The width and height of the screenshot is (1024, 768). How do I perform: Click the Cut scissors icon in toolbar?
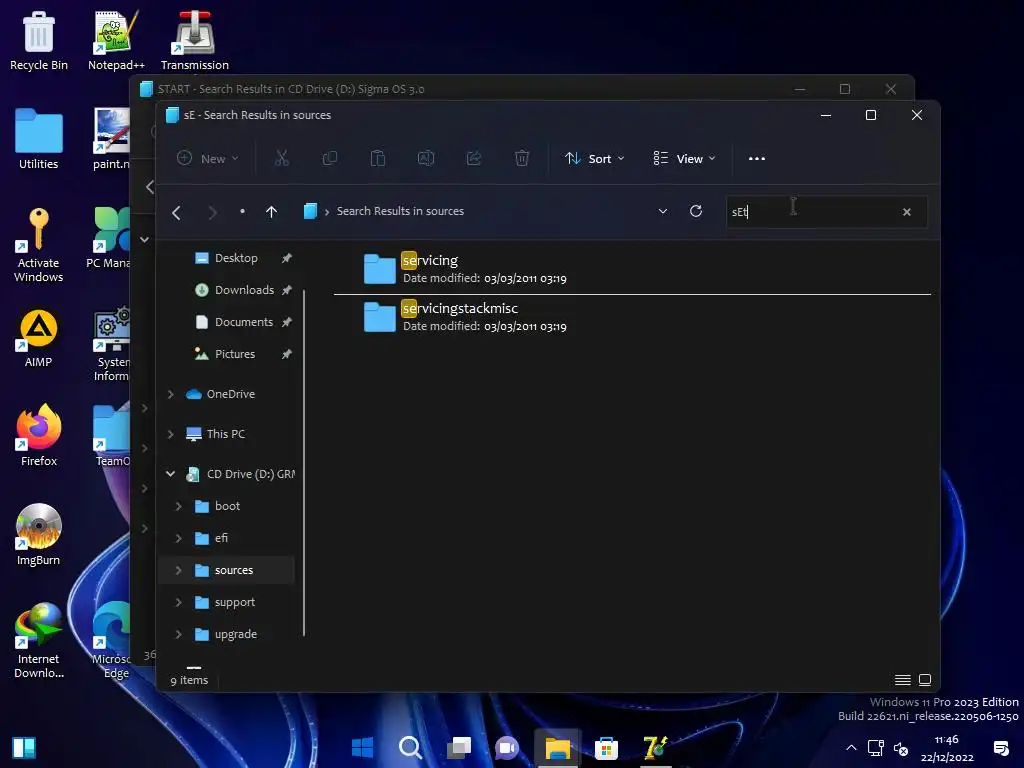pyautogui.click(x=281, y=158)
